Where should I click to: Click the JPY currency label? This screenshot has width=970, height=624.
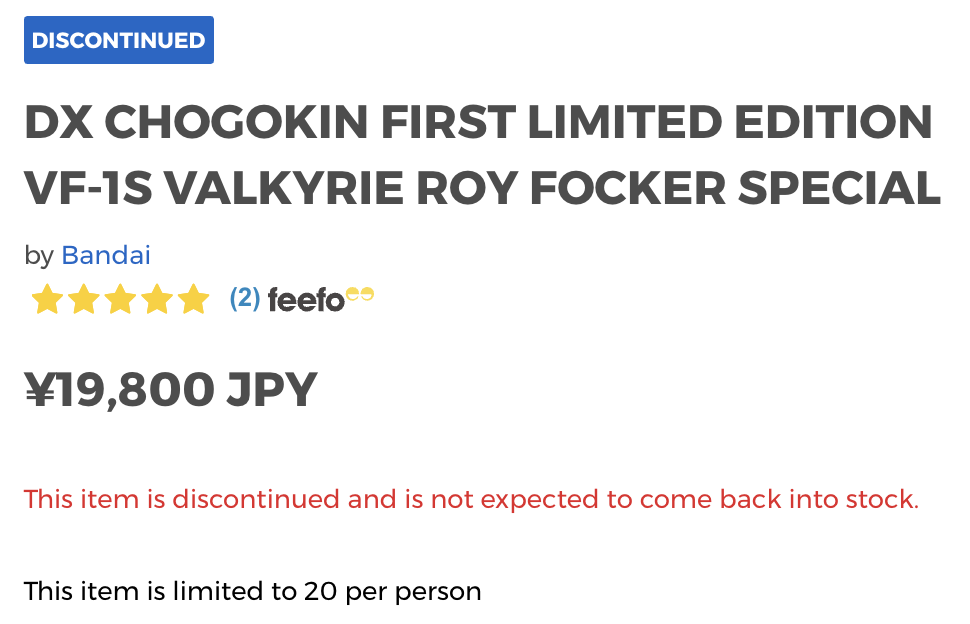click(x=272, y=390)
